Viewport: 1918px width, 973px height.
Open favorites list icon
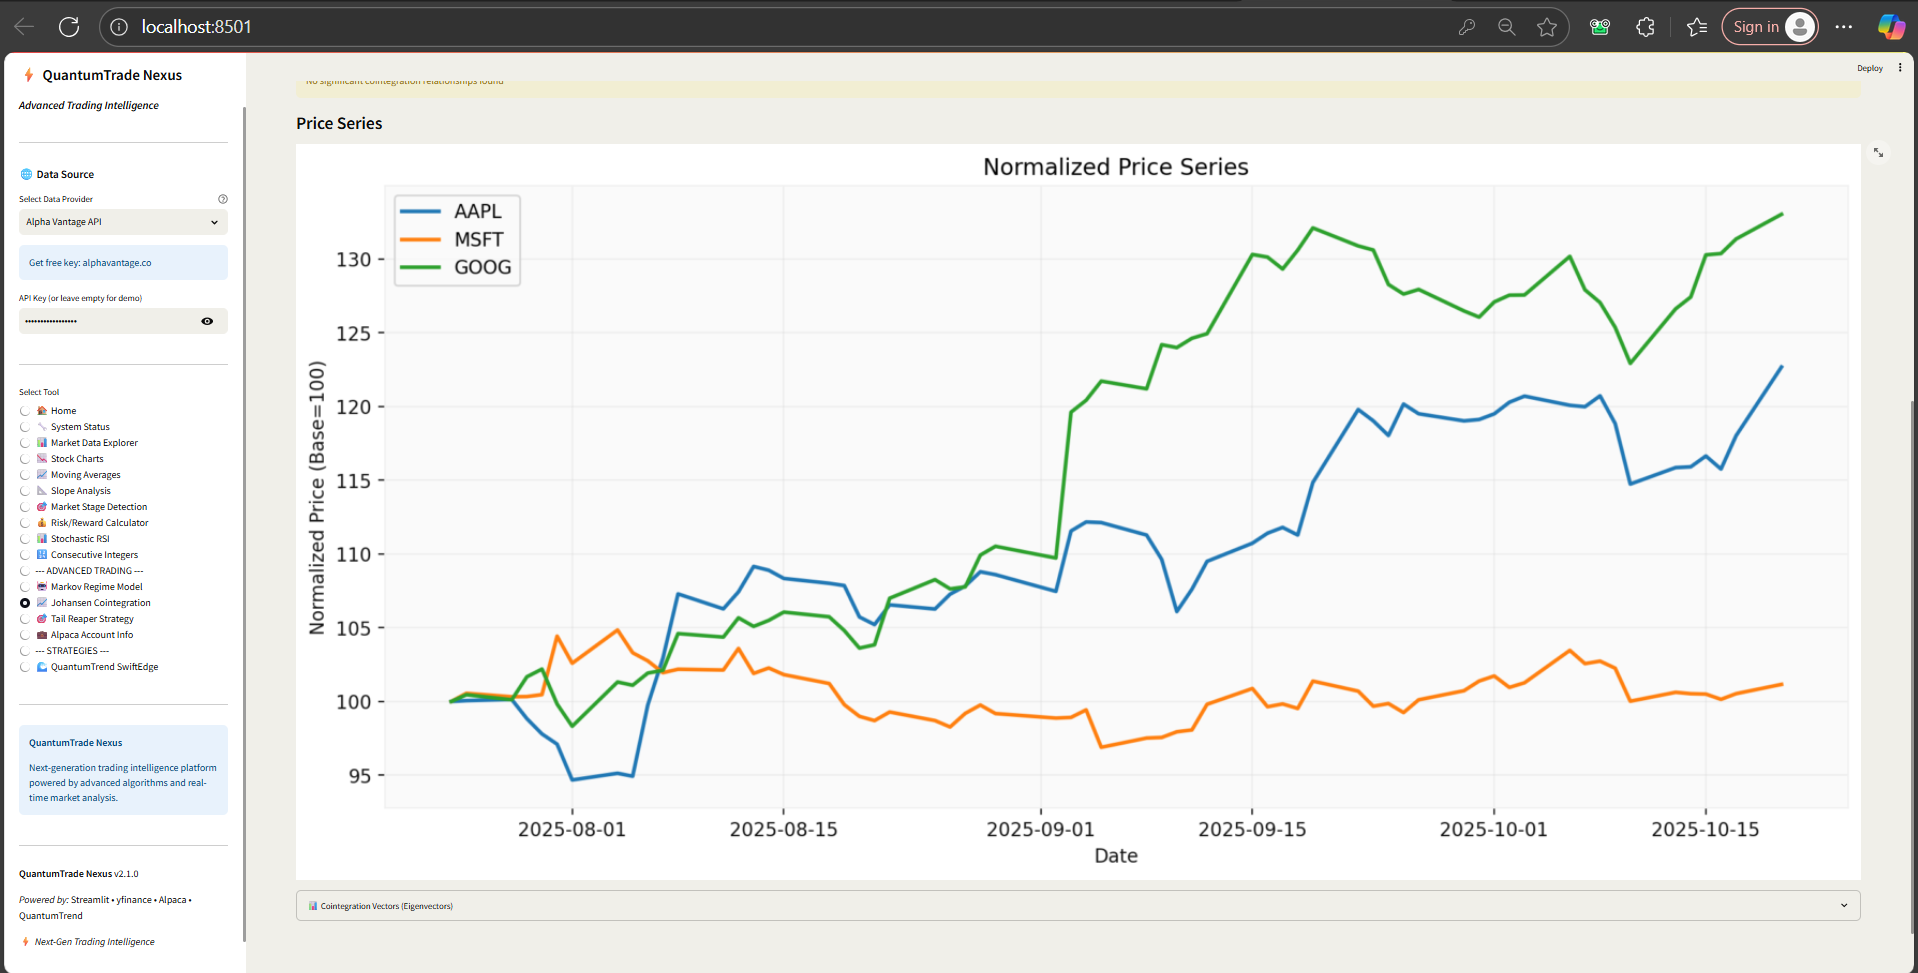click(1697, 27)
